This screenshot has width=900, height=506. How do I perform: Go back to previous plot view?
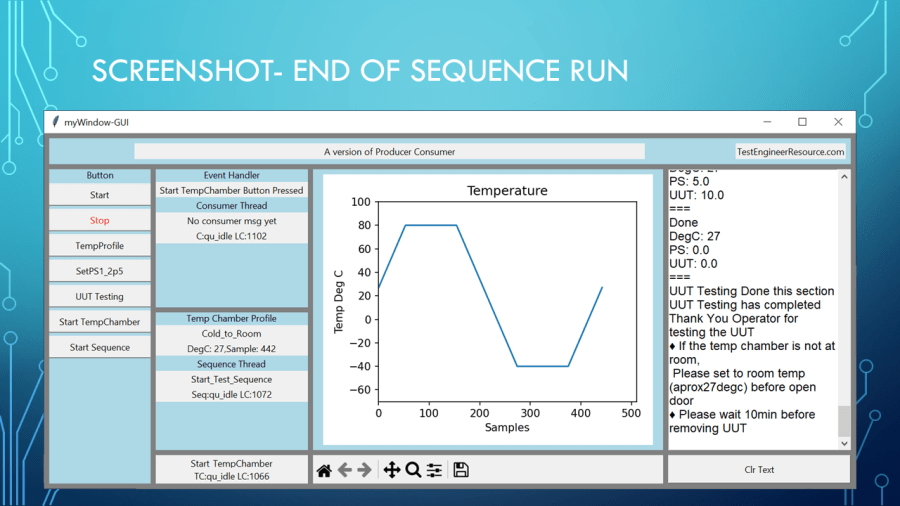pos(345,470)
